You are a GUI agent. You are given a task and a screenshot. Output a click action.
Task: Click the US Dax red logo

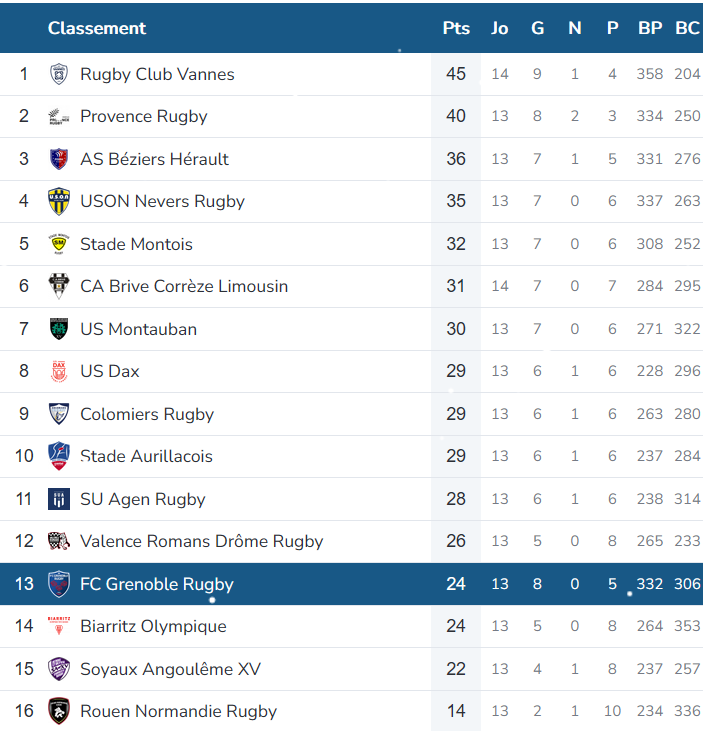(59, 372)
